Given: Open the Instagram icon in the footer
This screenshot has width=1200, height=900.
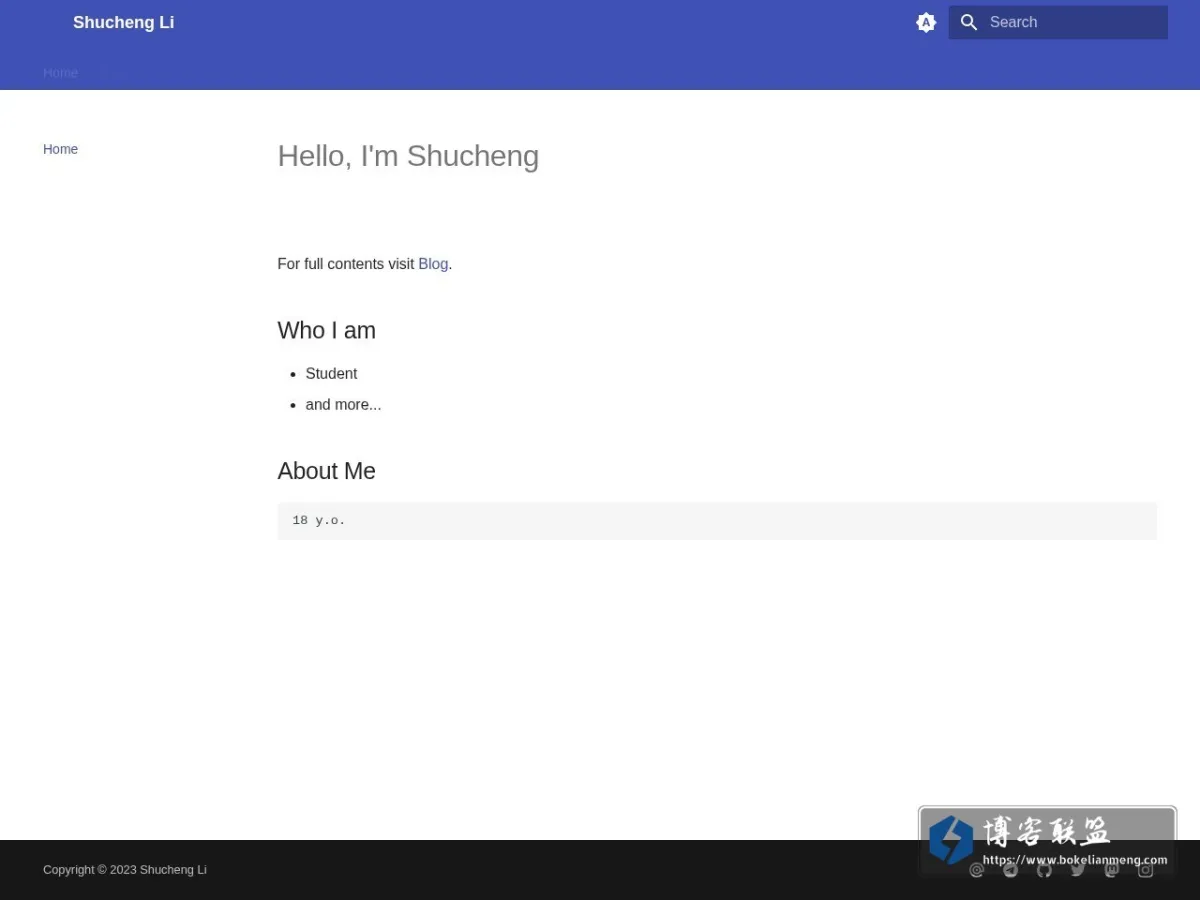Looking at the screenshot, I should point(1146,870).
